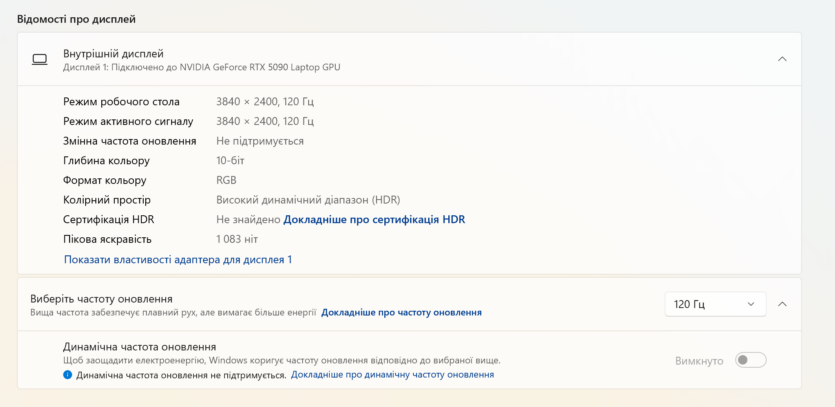
Task: Open Докладніше про динамічну частоту оновлення link
Action: 392,375
